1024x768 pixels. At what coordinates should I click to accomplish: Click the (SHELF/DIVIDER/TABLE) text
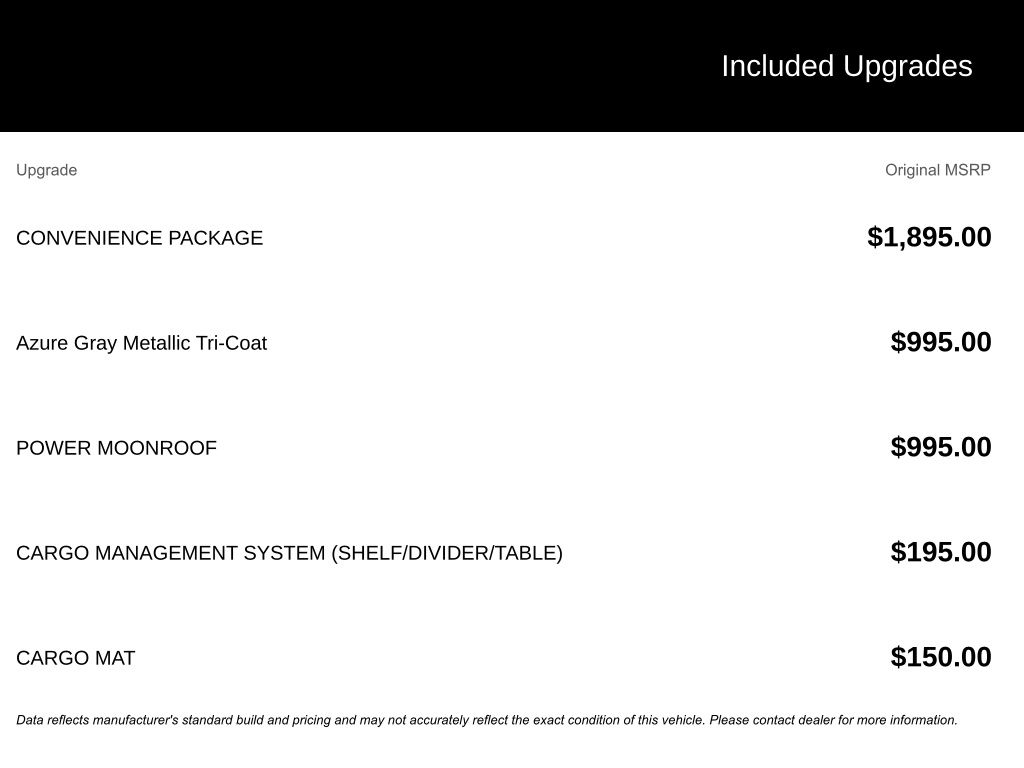point(447,553)
